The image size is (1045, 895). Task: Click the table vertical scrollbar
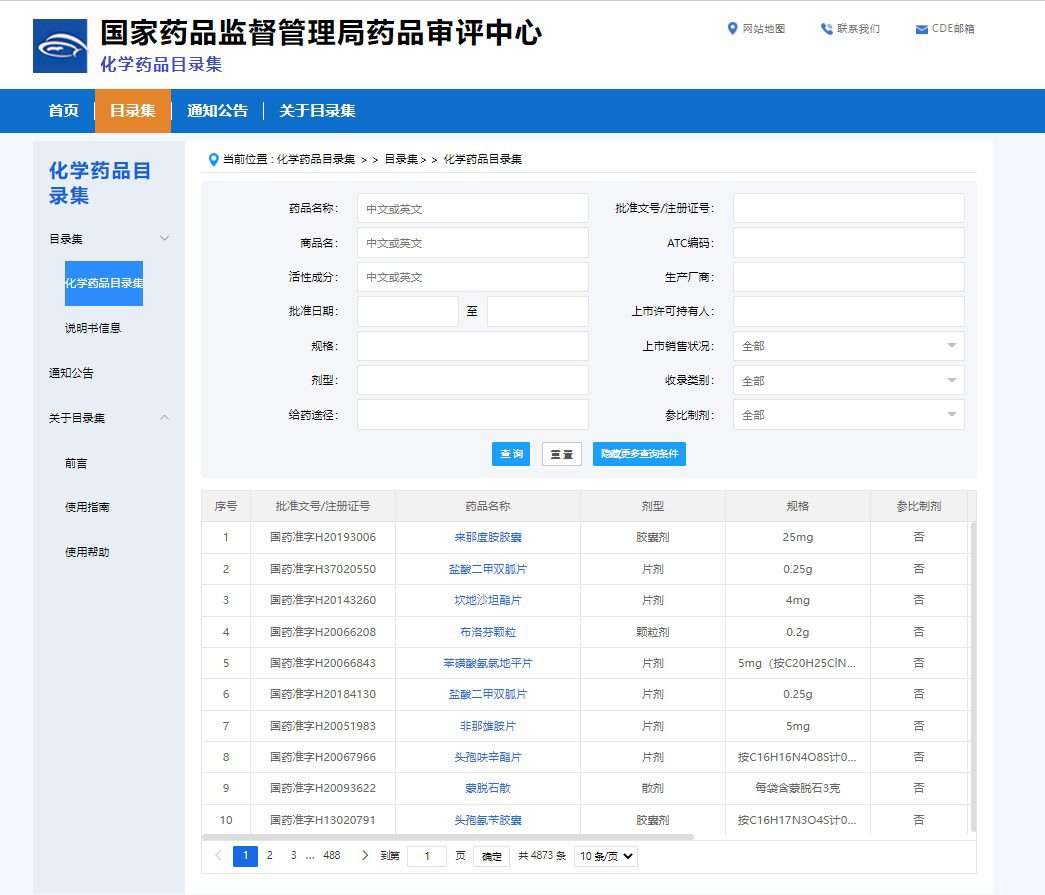(973, 676)
